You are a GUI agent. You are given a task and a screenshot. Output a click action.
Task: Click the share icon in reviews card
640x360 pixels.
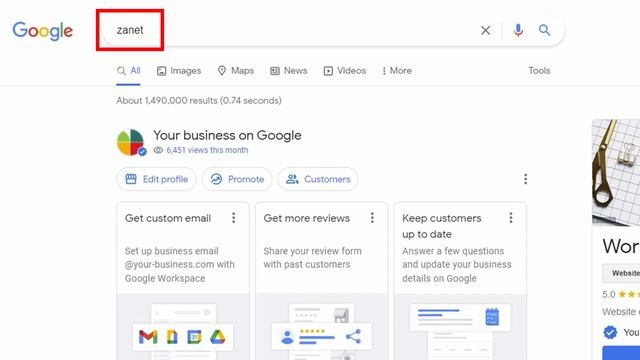point(353,336)
